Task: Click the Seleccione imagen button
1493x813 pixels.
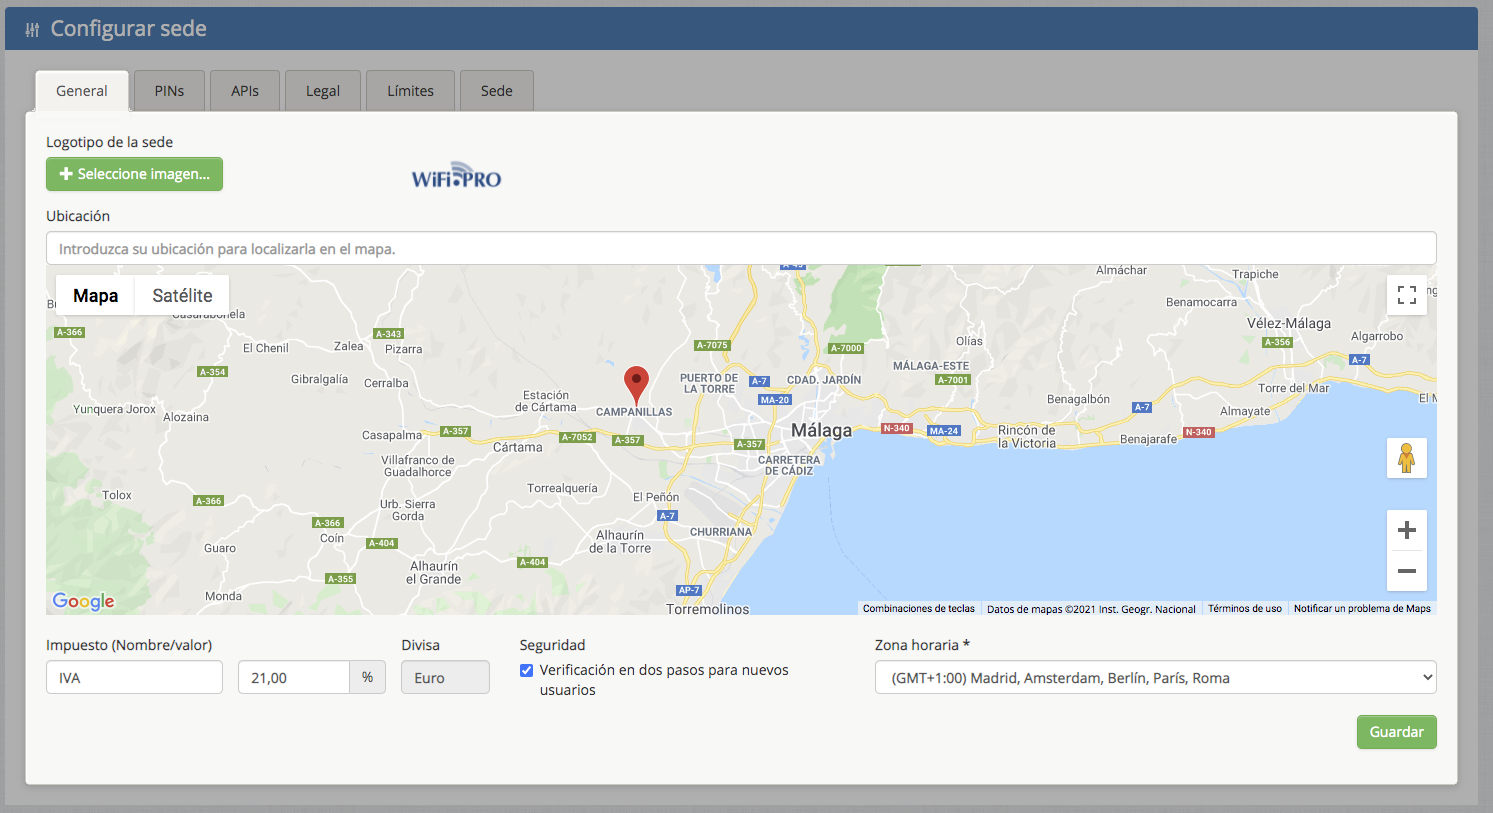Action: (x=134, y=174)
